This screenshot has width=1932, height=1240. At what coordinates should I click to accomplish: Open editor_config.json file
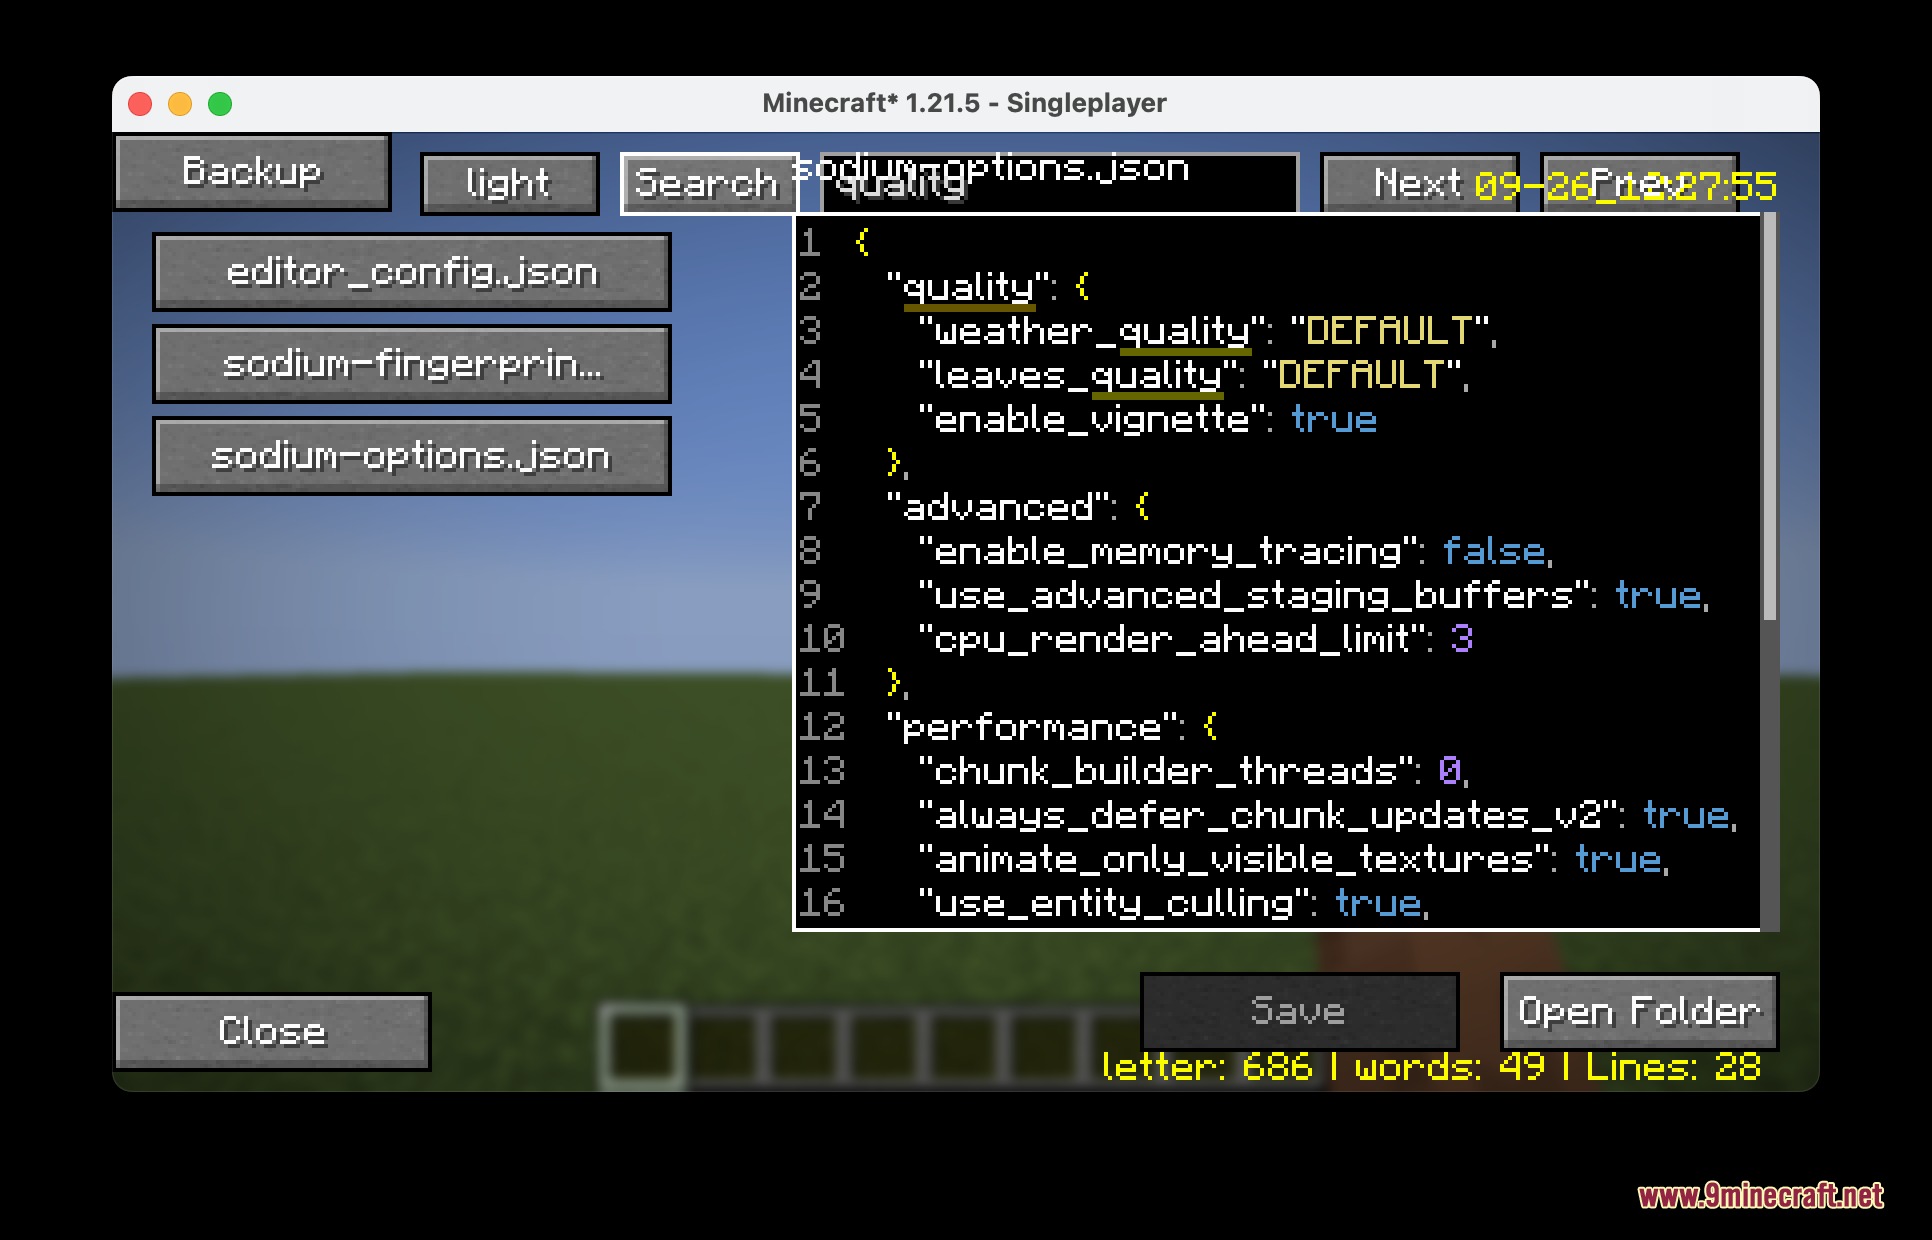[412, 272]
